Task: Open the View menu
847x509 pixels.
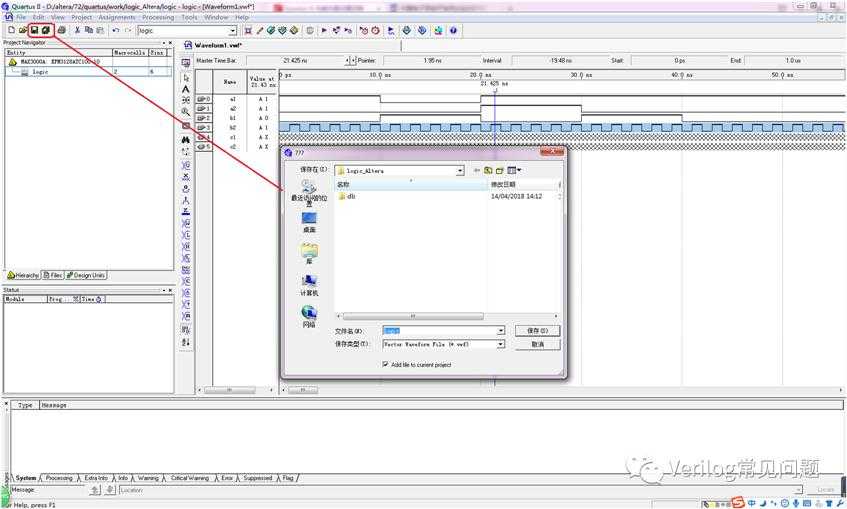Action: [x=58, y=17]
